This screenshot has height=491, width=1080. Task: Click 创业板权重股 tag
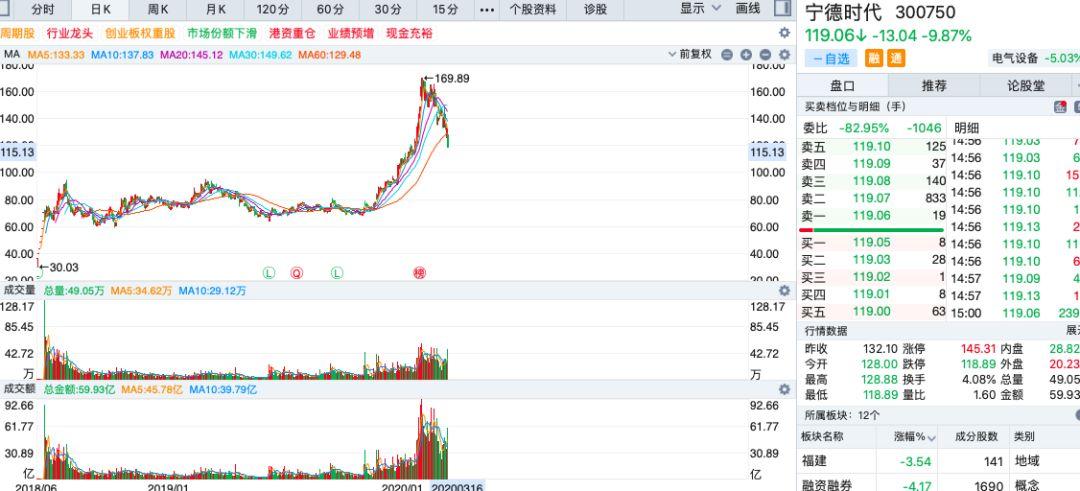tap(140, 33)
